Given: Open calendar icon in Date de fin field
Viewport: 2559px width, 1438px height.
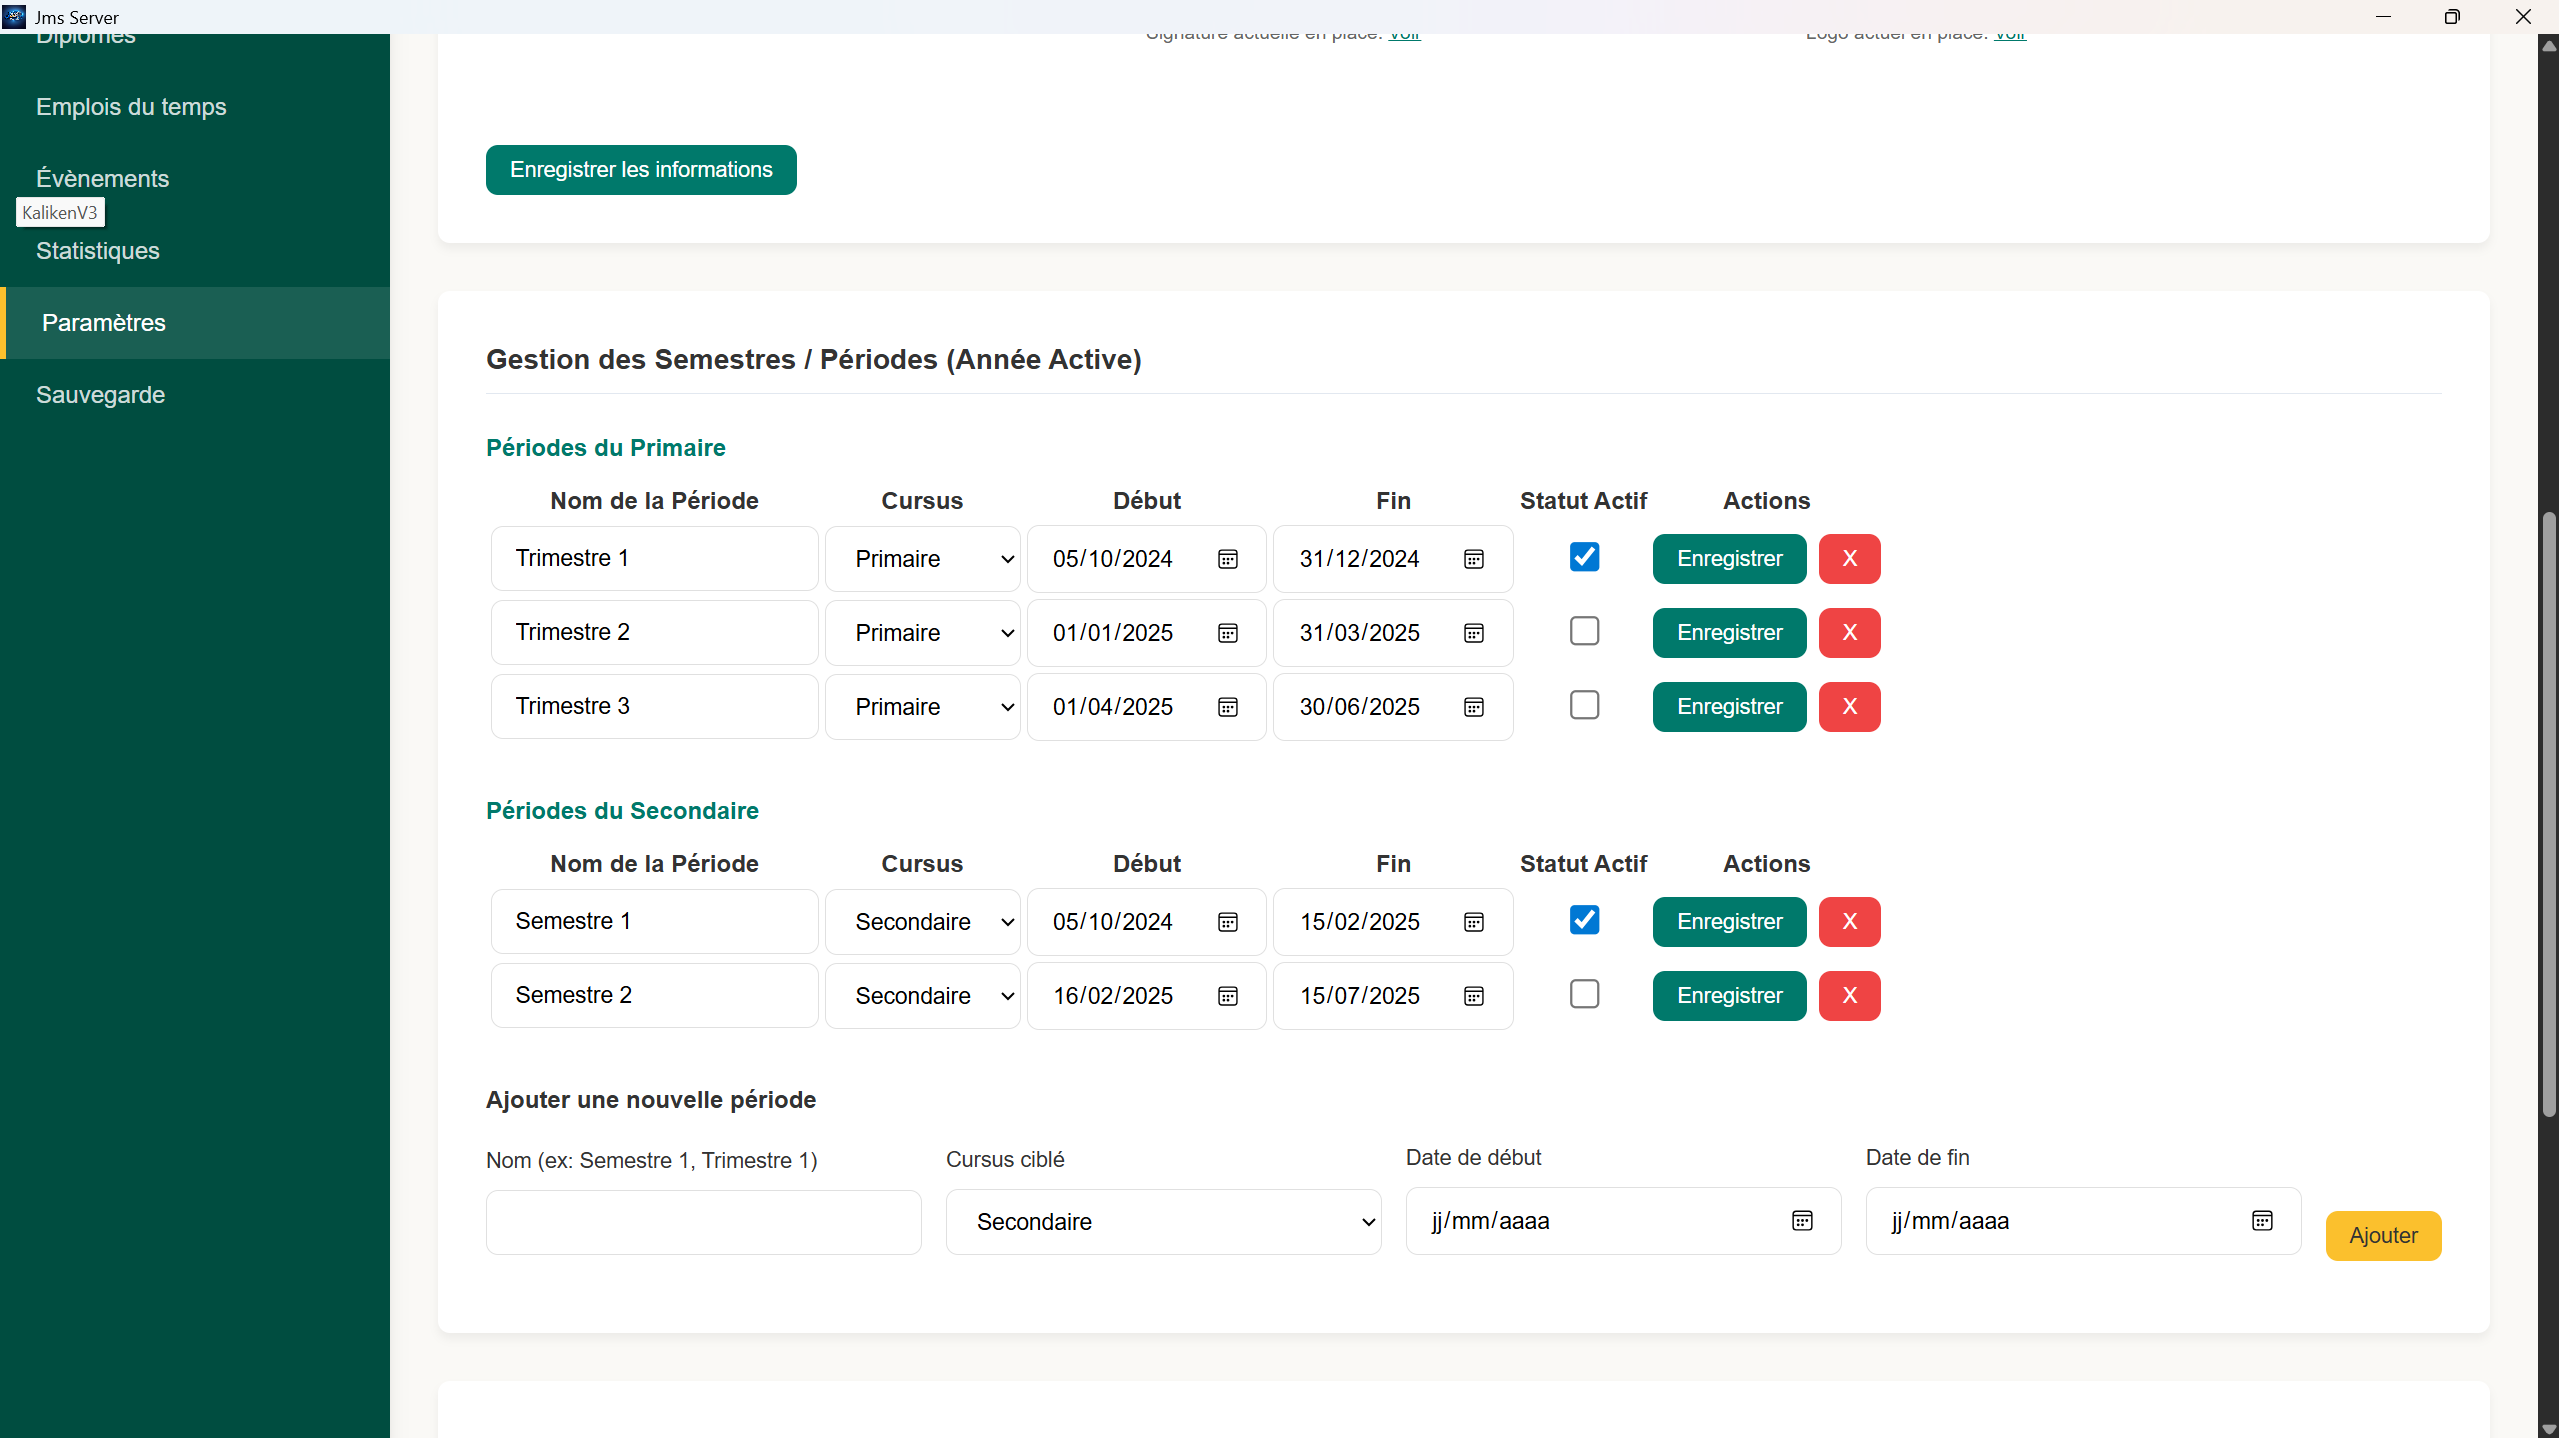Looking at the screenshot, I should [2262, 1221].
